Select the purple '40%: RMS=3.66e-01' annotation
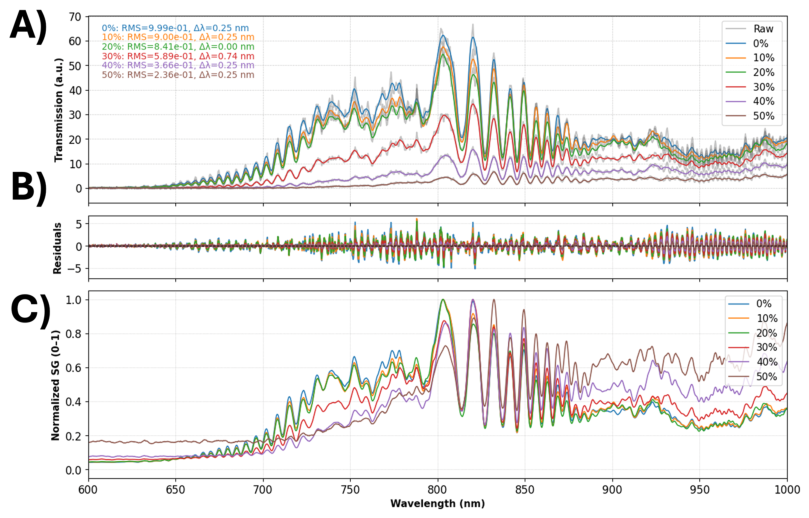This screenshot has width=809, height=518. click(x=178, y=66)
